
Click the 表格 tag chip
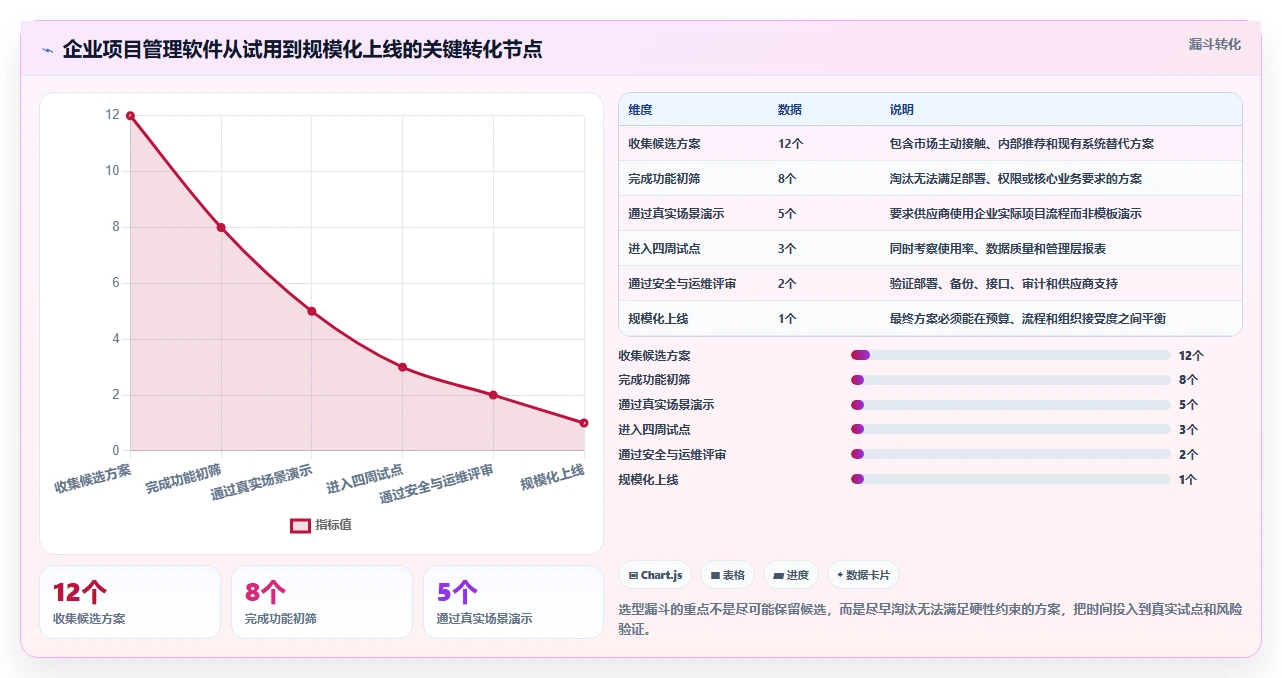click(x=728, y=575)
